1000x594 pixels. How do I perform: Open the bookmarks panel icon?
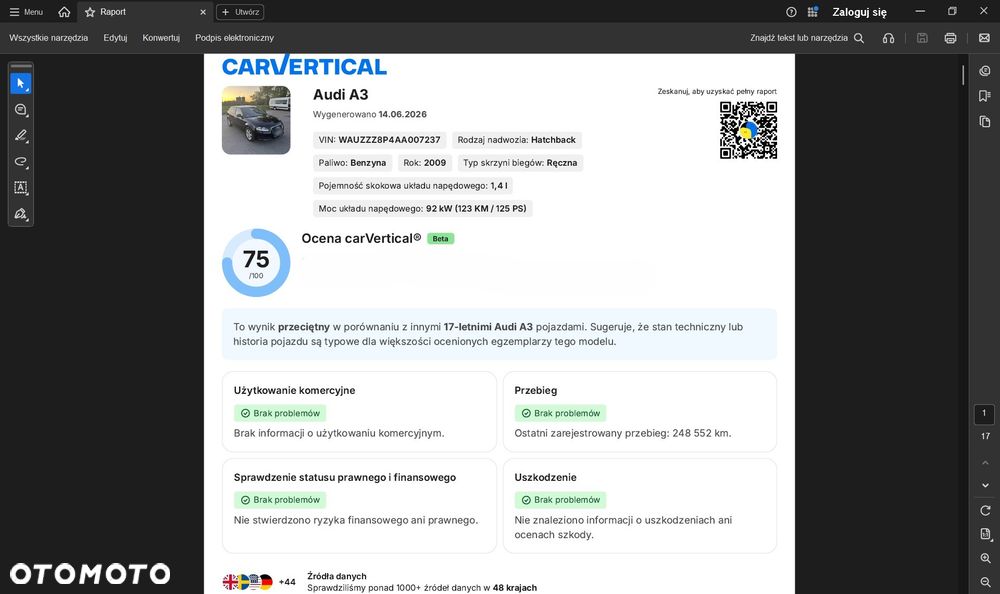click(x=985, y=96)
